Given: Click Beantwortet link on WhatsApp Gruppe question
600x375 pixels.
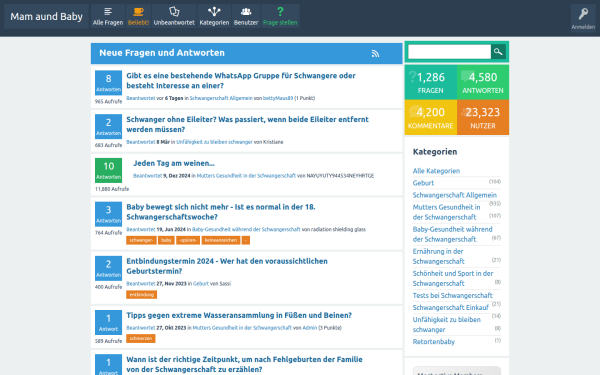Looking at the screenshot, I should (141, 98).
